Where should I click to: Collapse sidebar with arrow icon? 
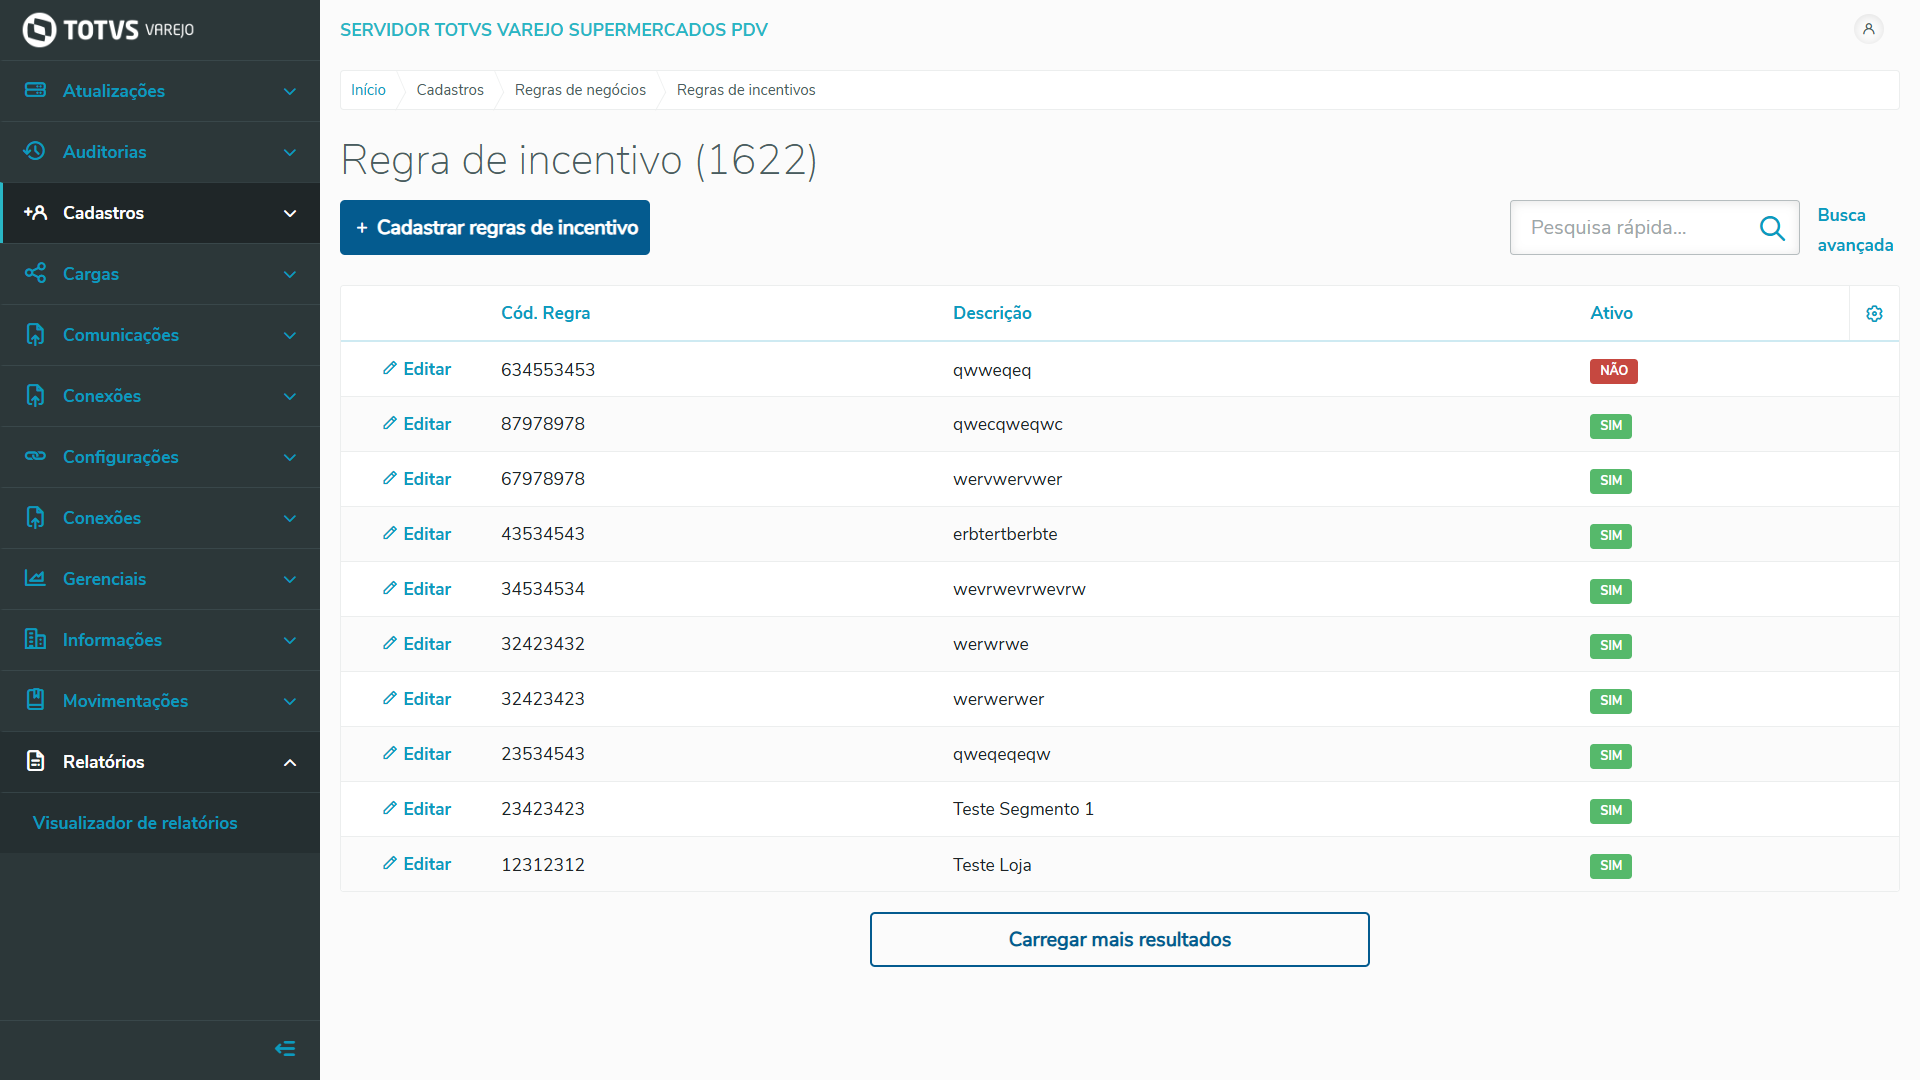[285, 1048]
